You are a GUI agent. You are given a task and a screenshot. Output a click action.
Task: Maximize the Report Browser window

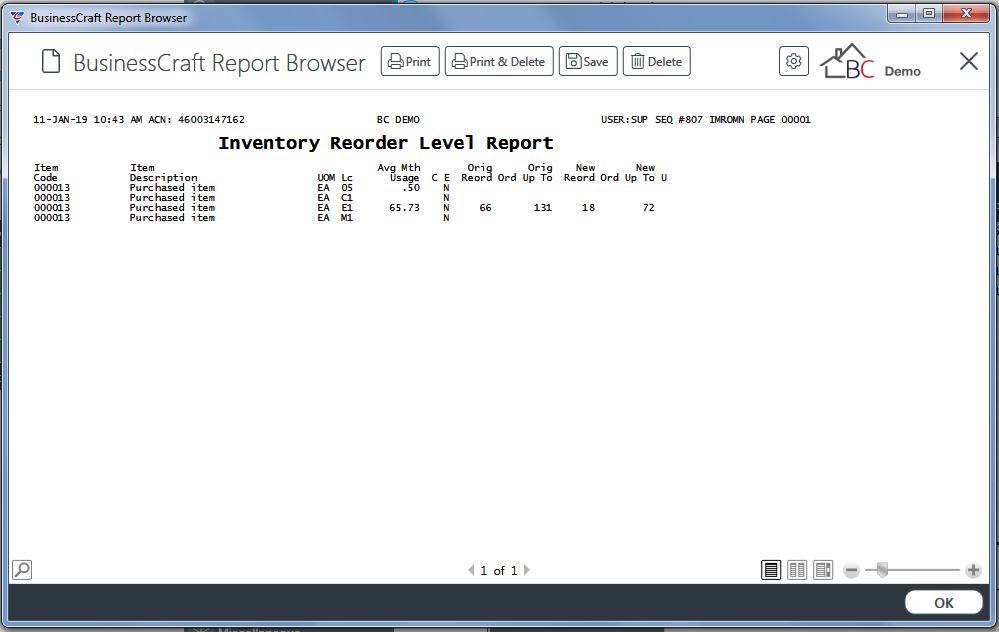[929, 13]
